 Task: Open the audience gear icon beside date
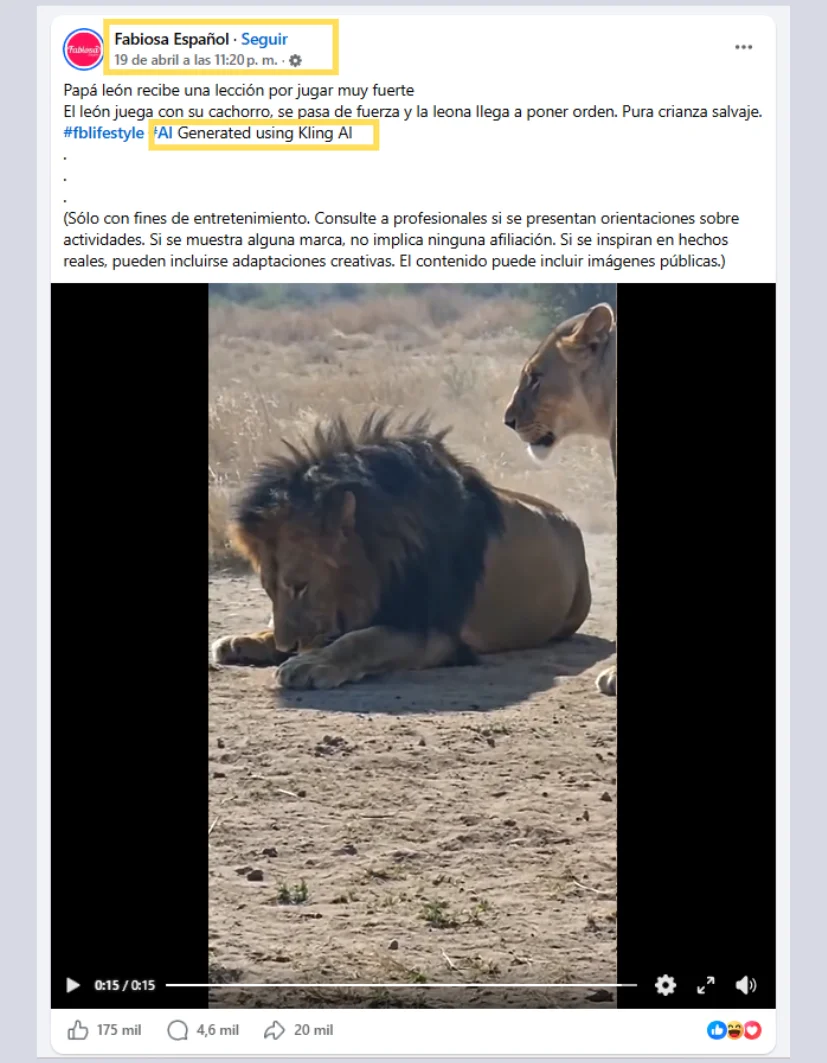pyautogui.click(x=295, y=60)
